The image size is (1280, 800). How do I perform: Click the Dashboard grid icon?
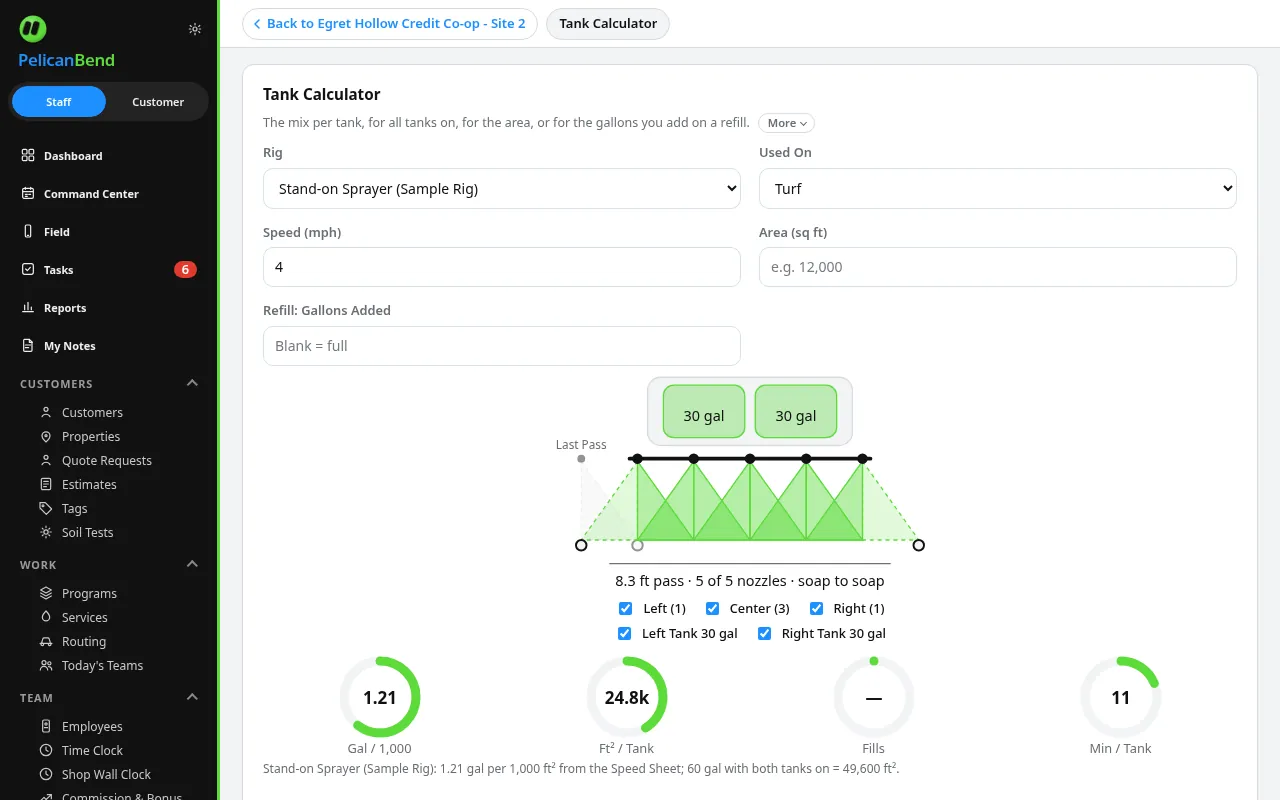coord(28,156)
